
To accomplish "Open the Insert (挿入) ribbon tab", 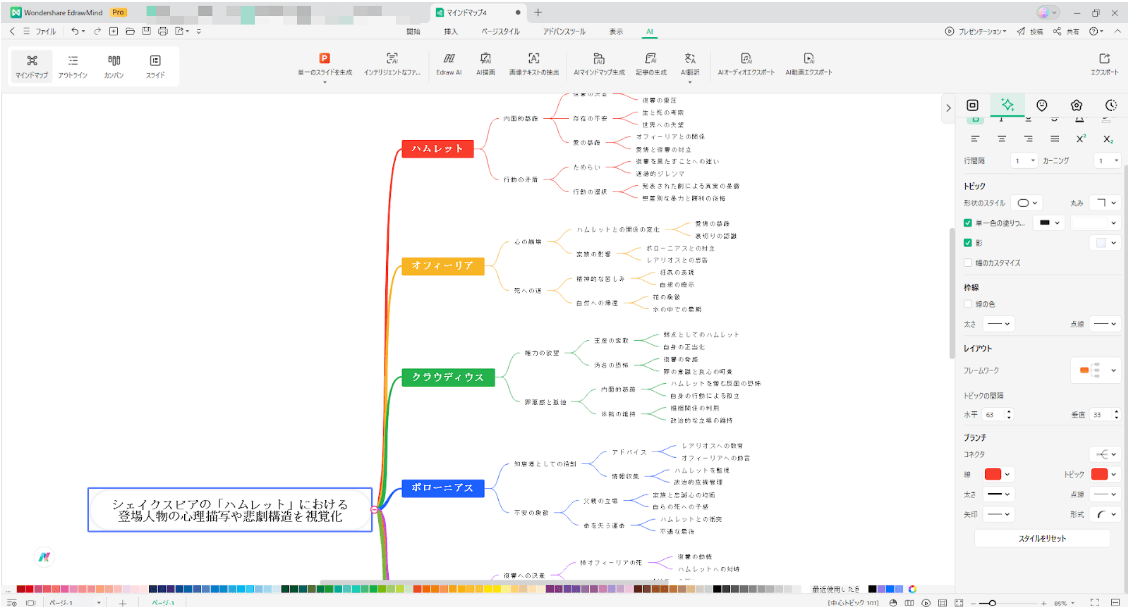I will pyautogui.click(x=450, y=32).
